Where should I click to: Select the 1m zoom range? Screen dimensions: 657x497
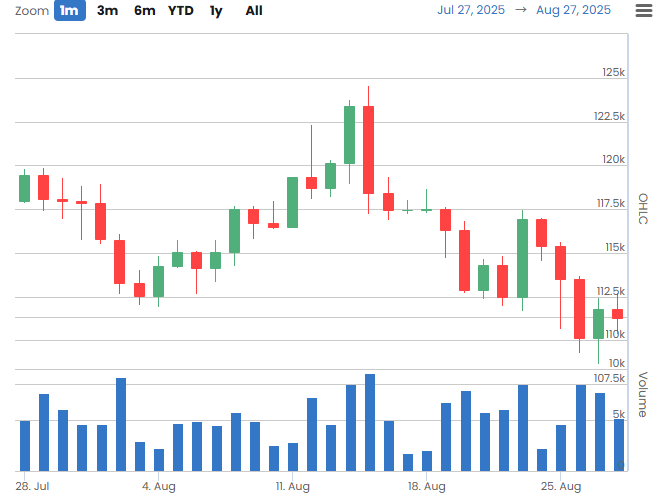point(70,10)
